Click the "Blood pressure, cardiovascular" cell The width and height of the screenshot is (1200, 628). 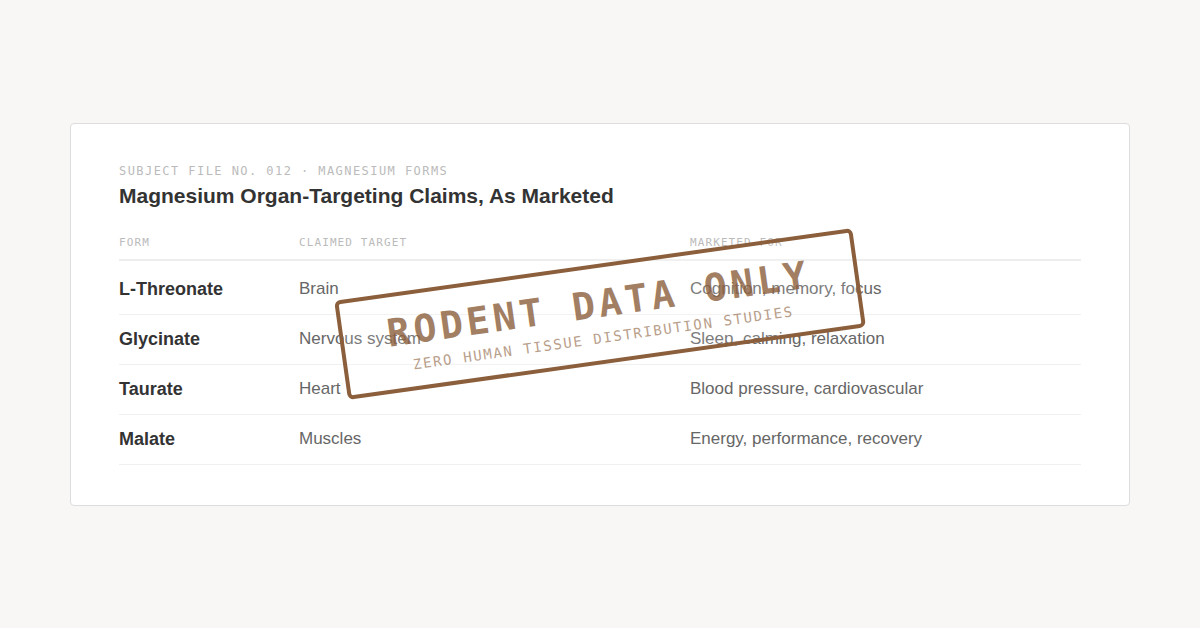click(806, 389)
